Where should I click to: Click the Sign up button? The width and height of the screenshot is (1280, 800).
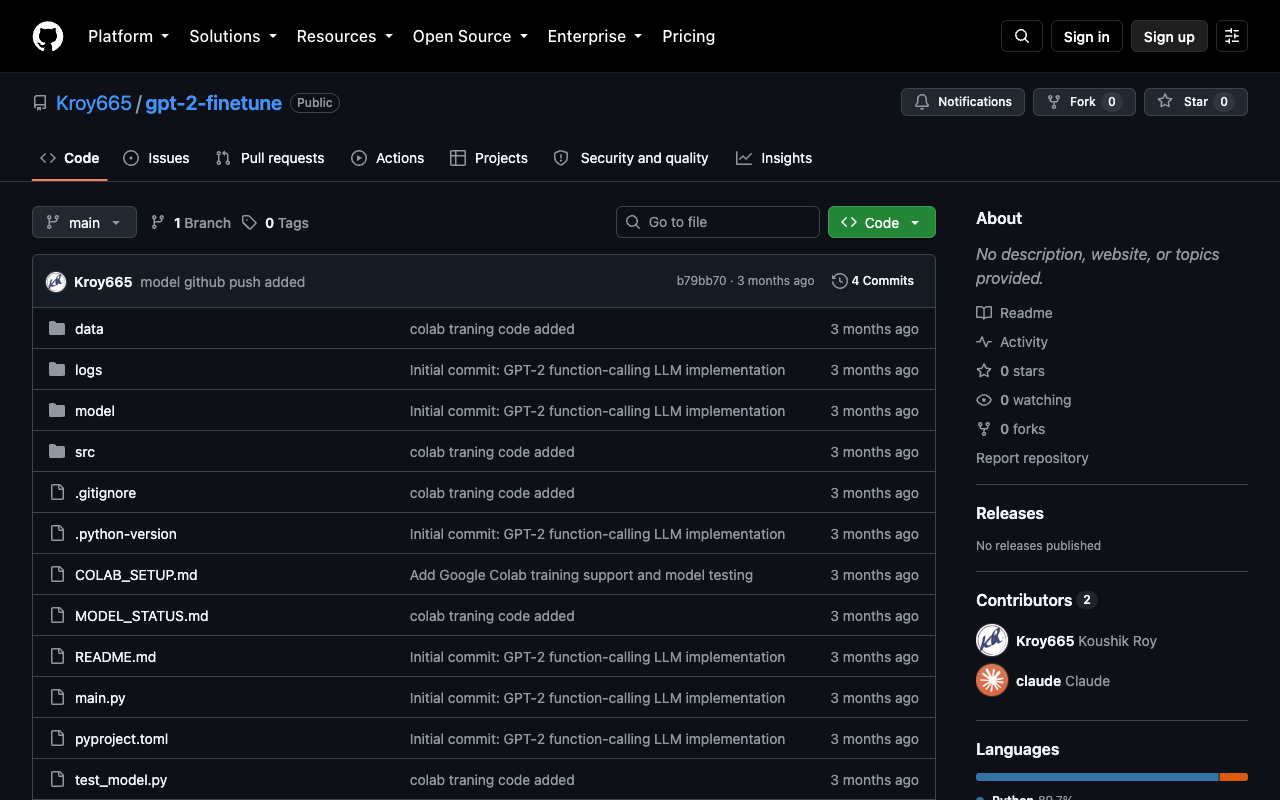pyautogui.click(x=1169, y=36)
